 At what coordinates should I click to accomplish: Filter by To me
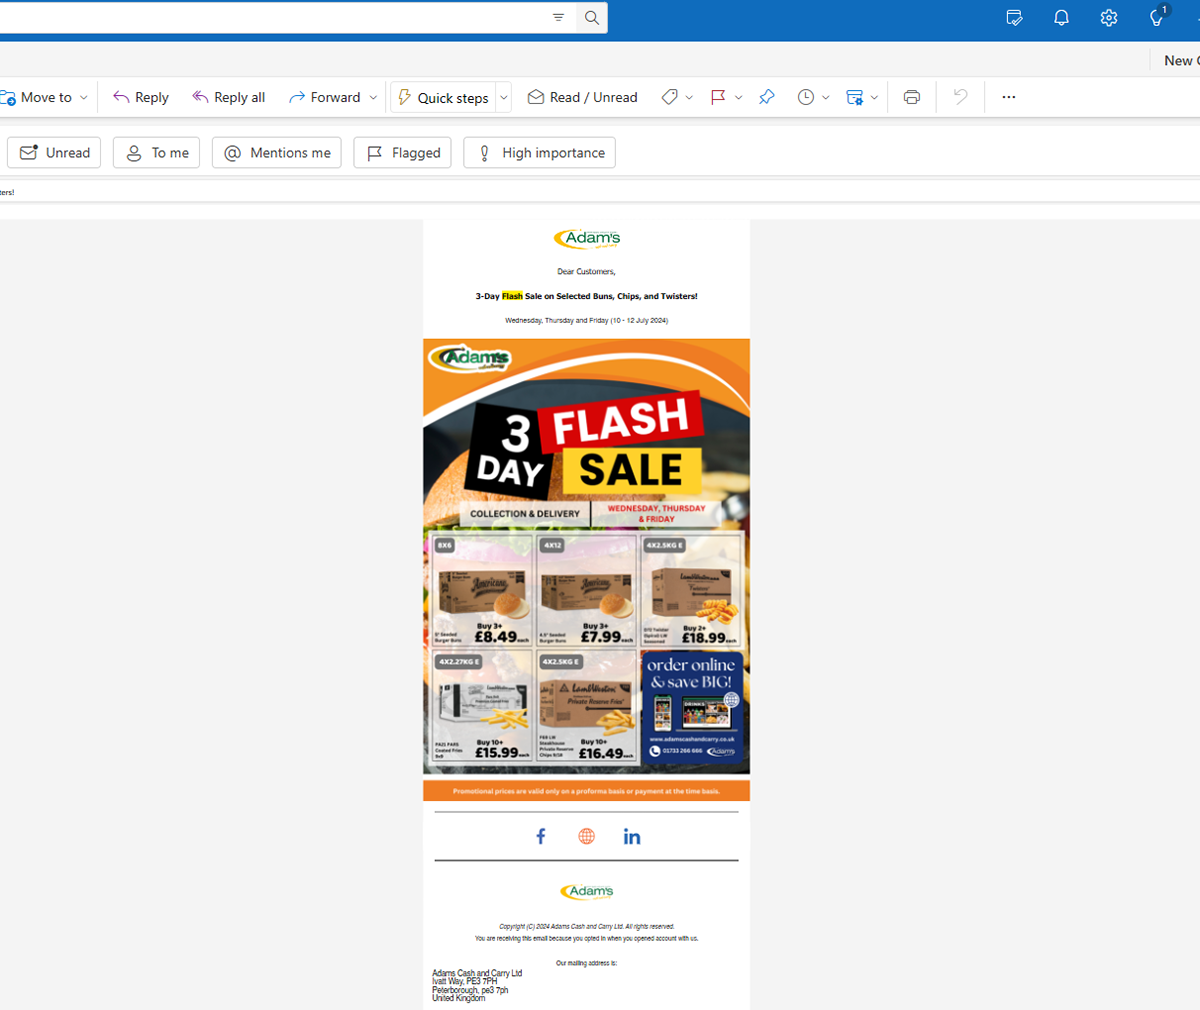157,153
